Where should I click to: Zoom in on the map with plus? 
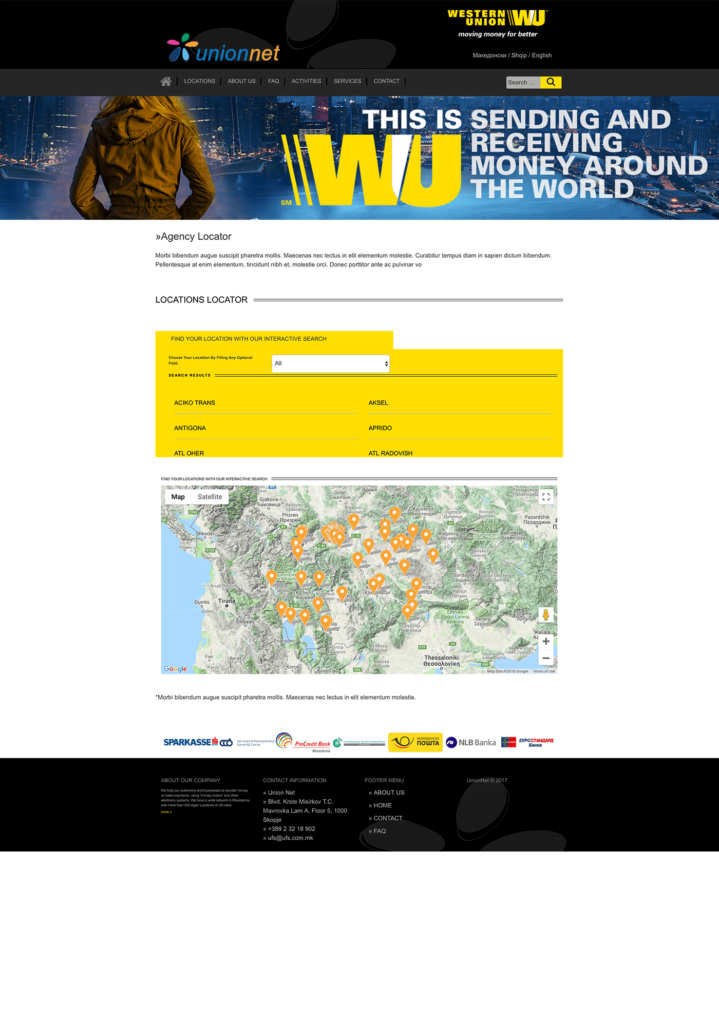tap(546, 641)
